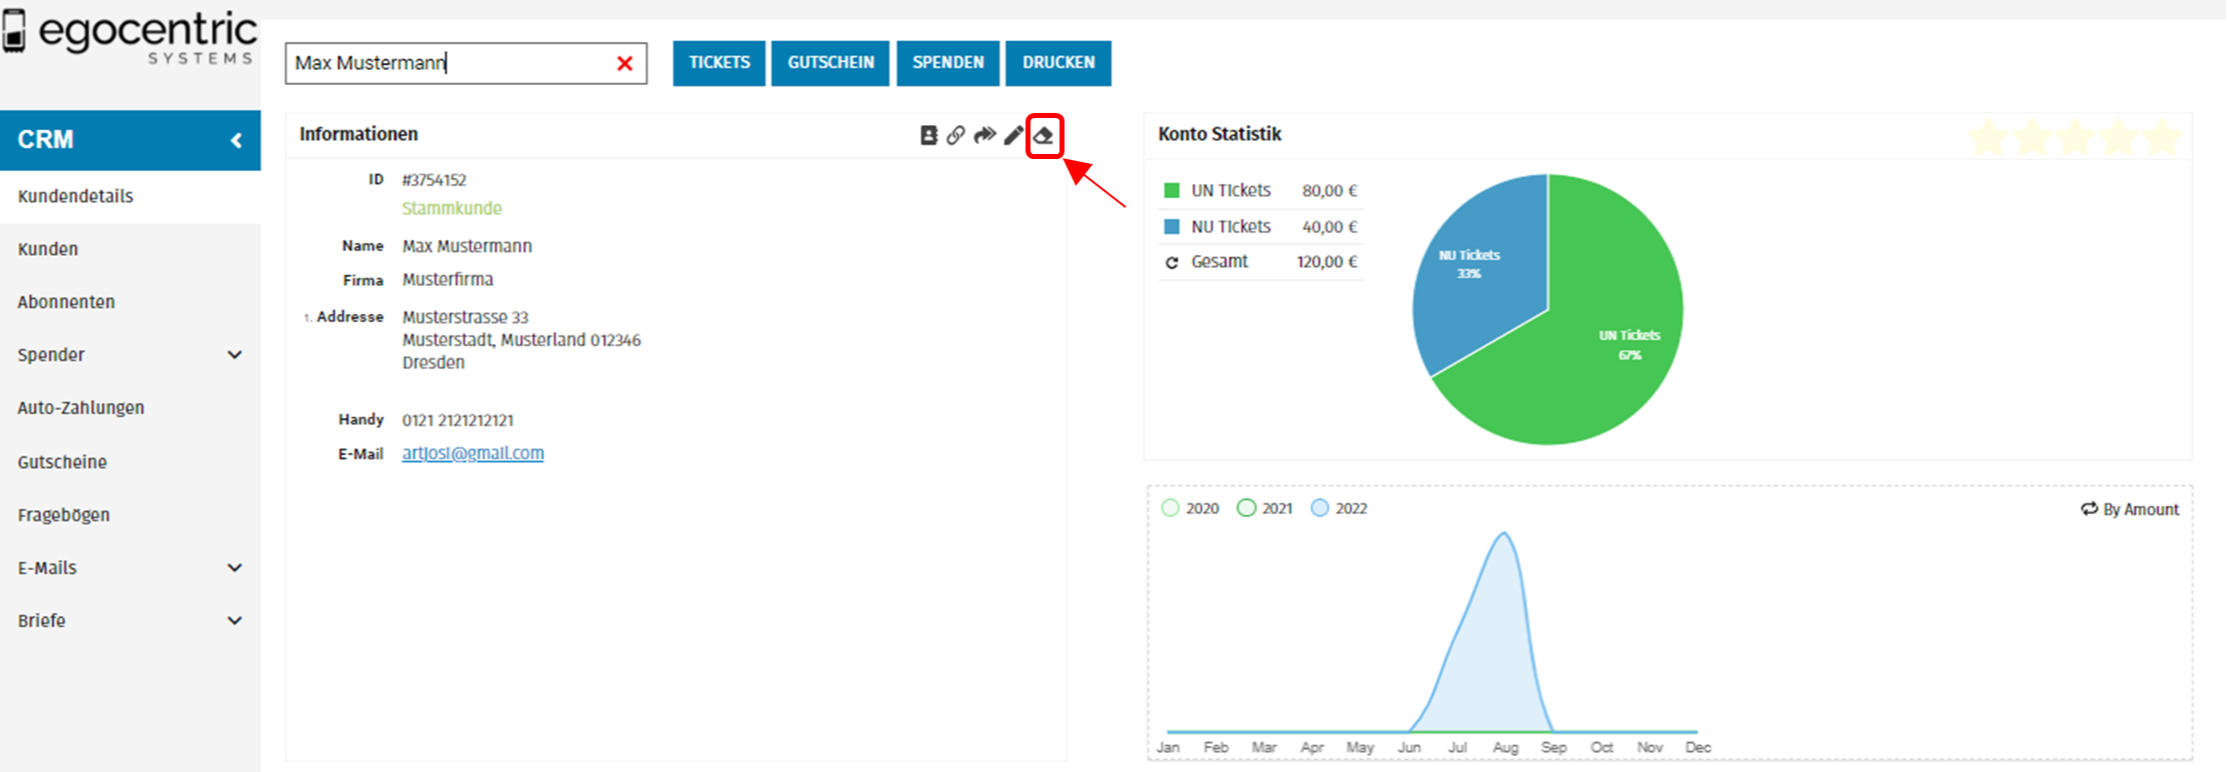Image resolution: width=2227 pixels, height=772 pixels.
Task: Click the eraser icon in Informationen header
Action: (x=1043, y=136)
